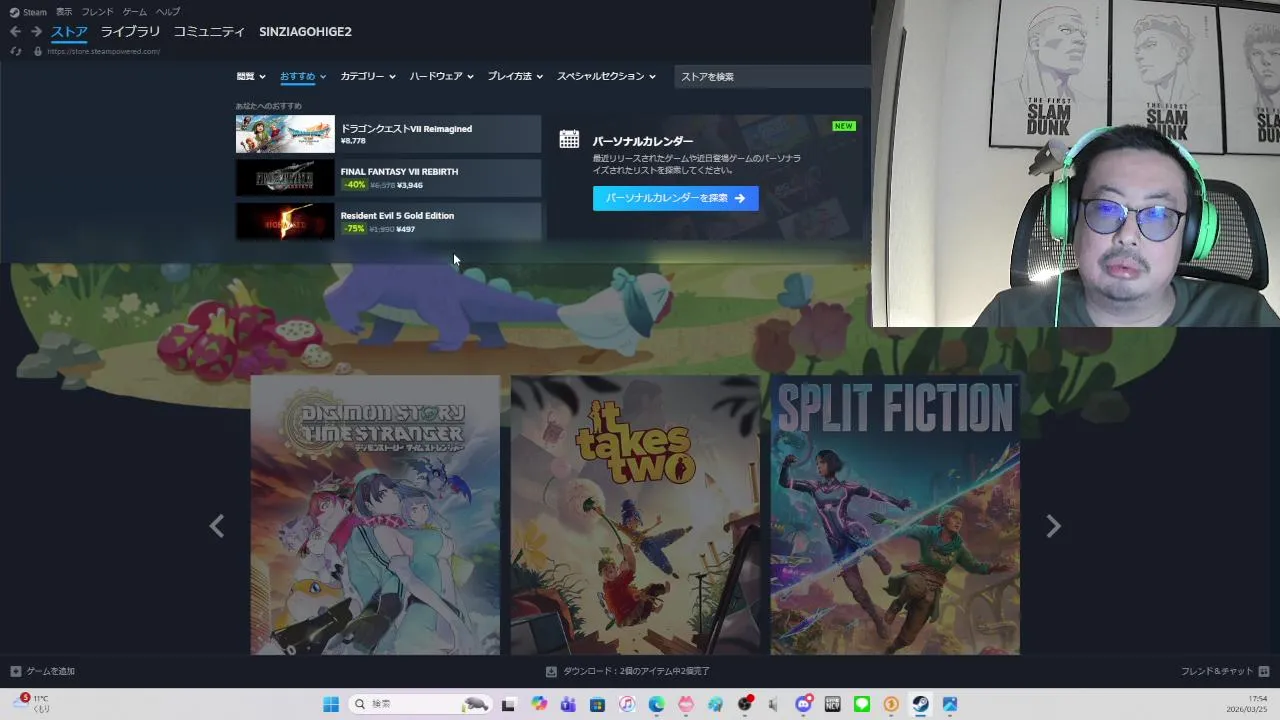Viewport: 1280px width, 720px height.
Task: Click the あなたへのおすすめ label
Action: coord(268,106)
